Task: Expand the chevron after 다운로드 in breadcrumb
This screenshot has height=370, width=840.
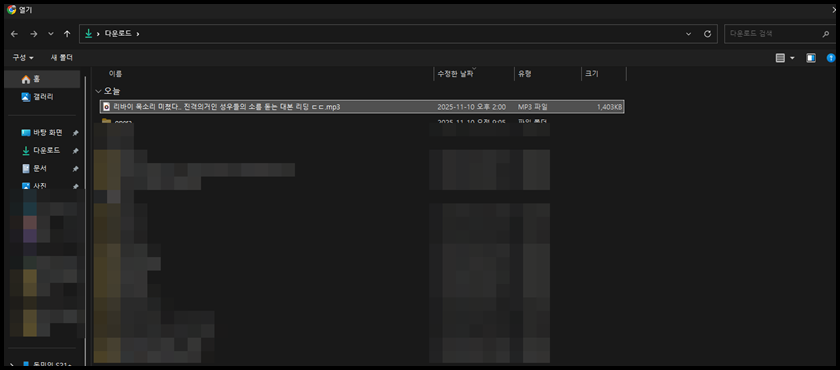Action: click(138, 34)
